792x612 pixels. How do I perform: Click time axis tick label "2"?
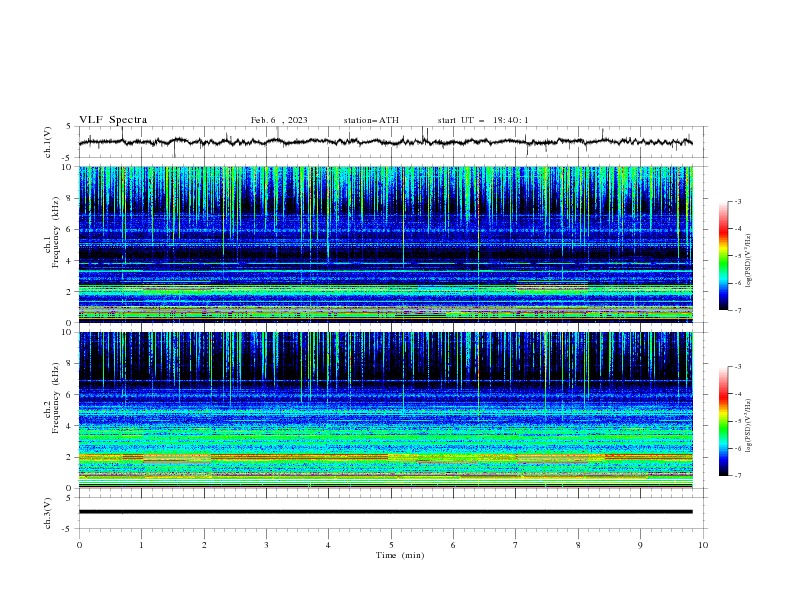(x=204, y=545)
